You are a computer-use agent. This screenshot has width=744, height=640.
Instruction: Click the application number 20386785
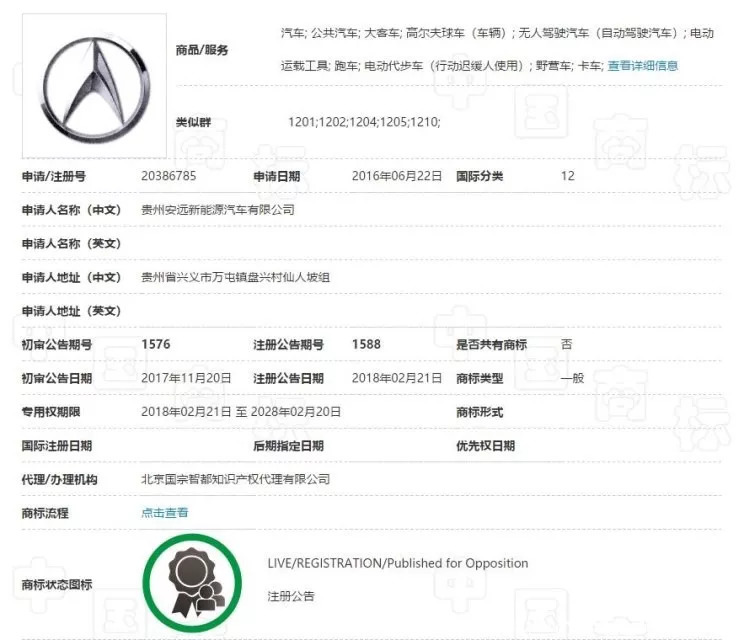[169, 176]
